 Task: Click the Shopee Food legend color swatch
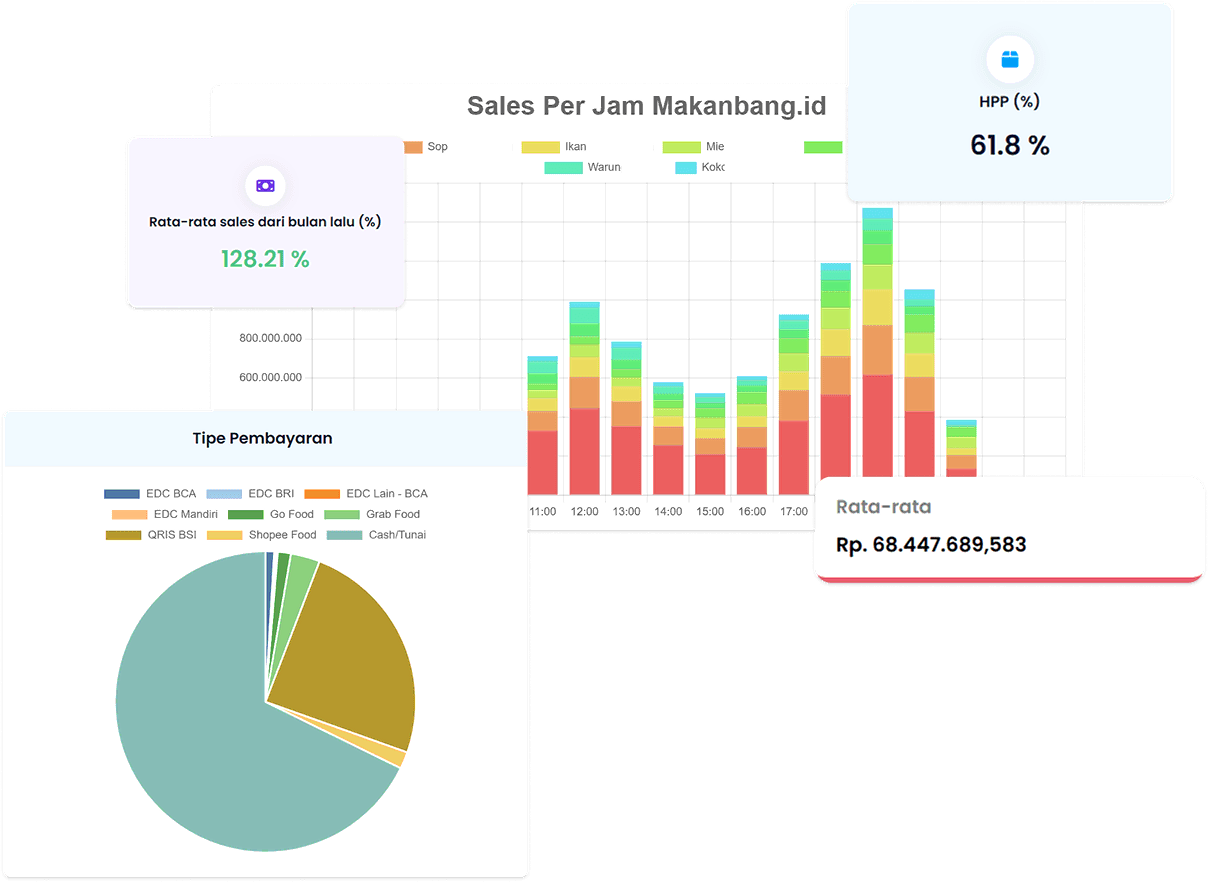224,535
